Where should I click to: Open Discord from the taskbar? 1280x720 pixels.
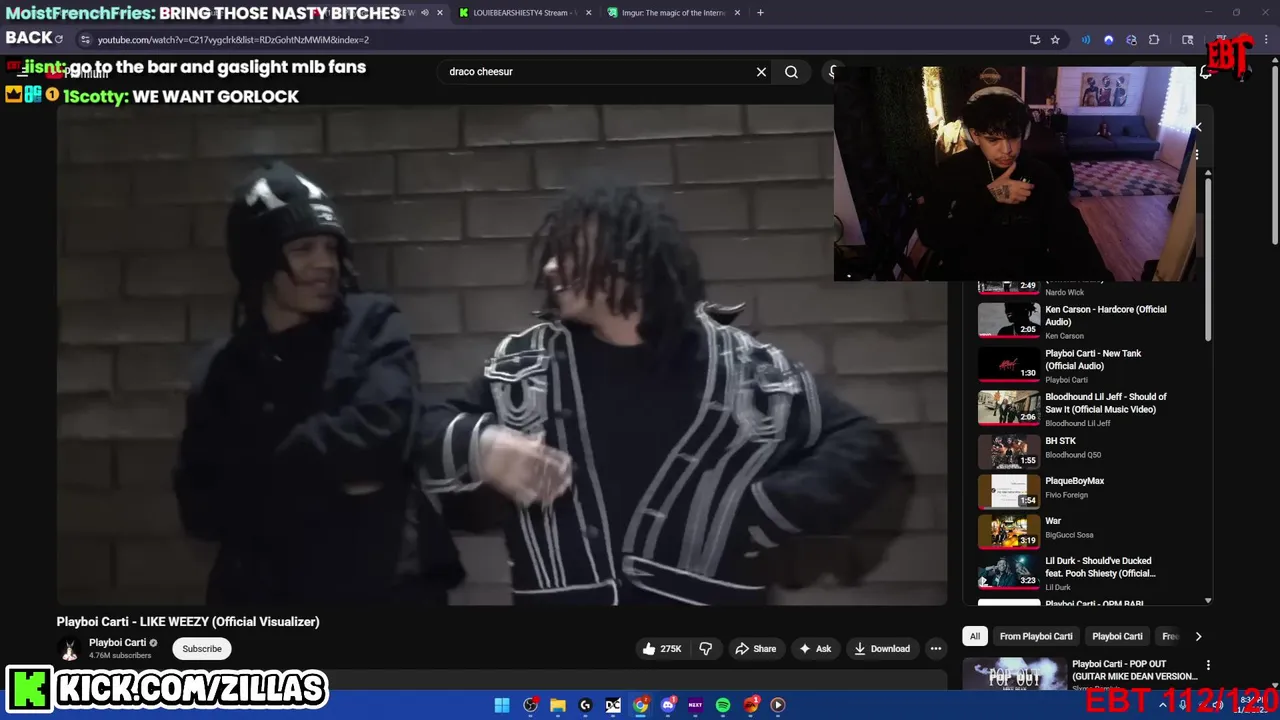[668, 705]
